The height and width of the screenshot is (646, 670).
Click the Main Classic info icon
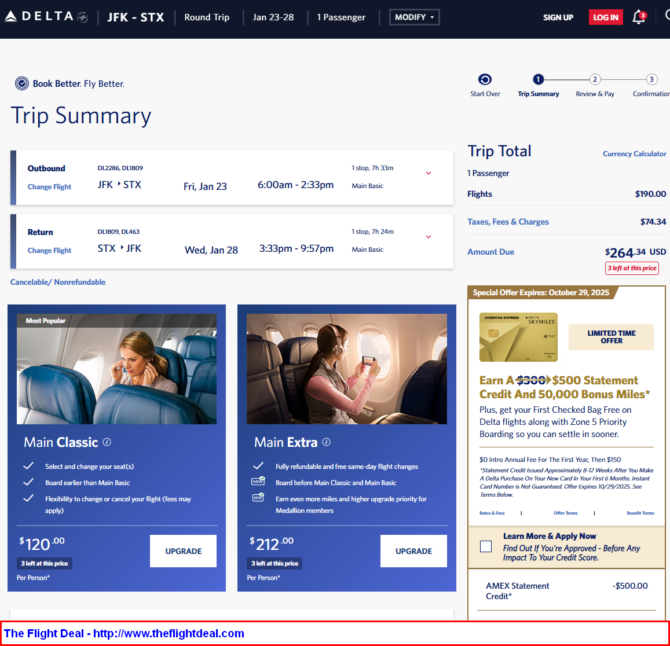107,441
